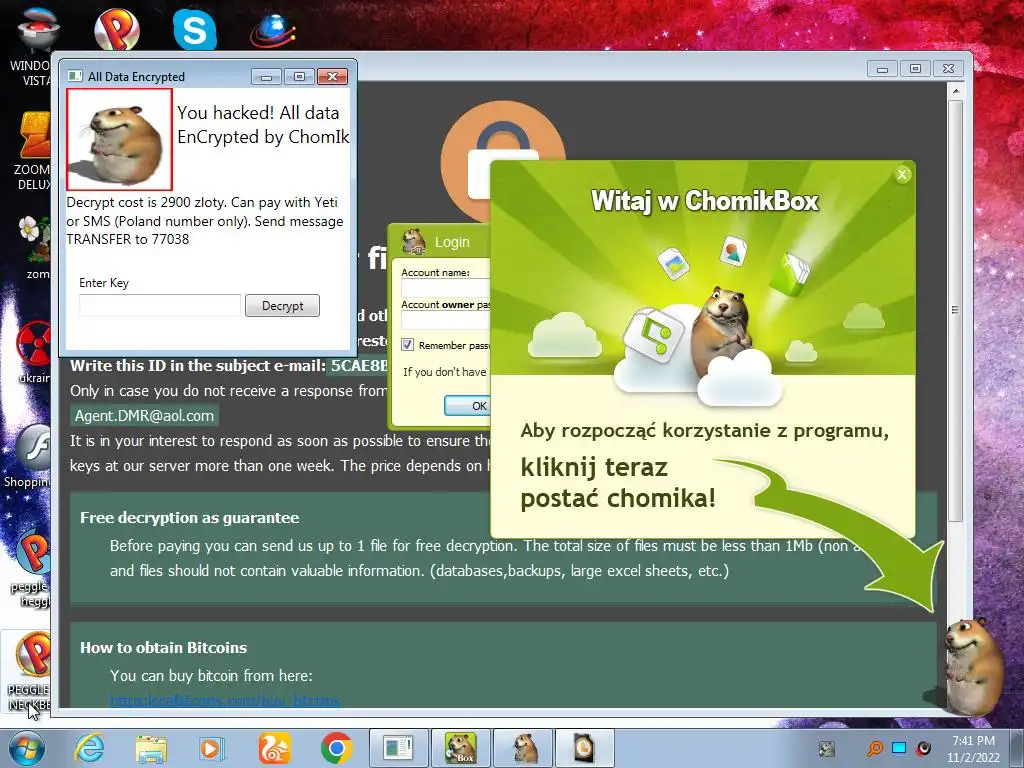Click the 'Witaj w ChomikBox' title text

705,201
